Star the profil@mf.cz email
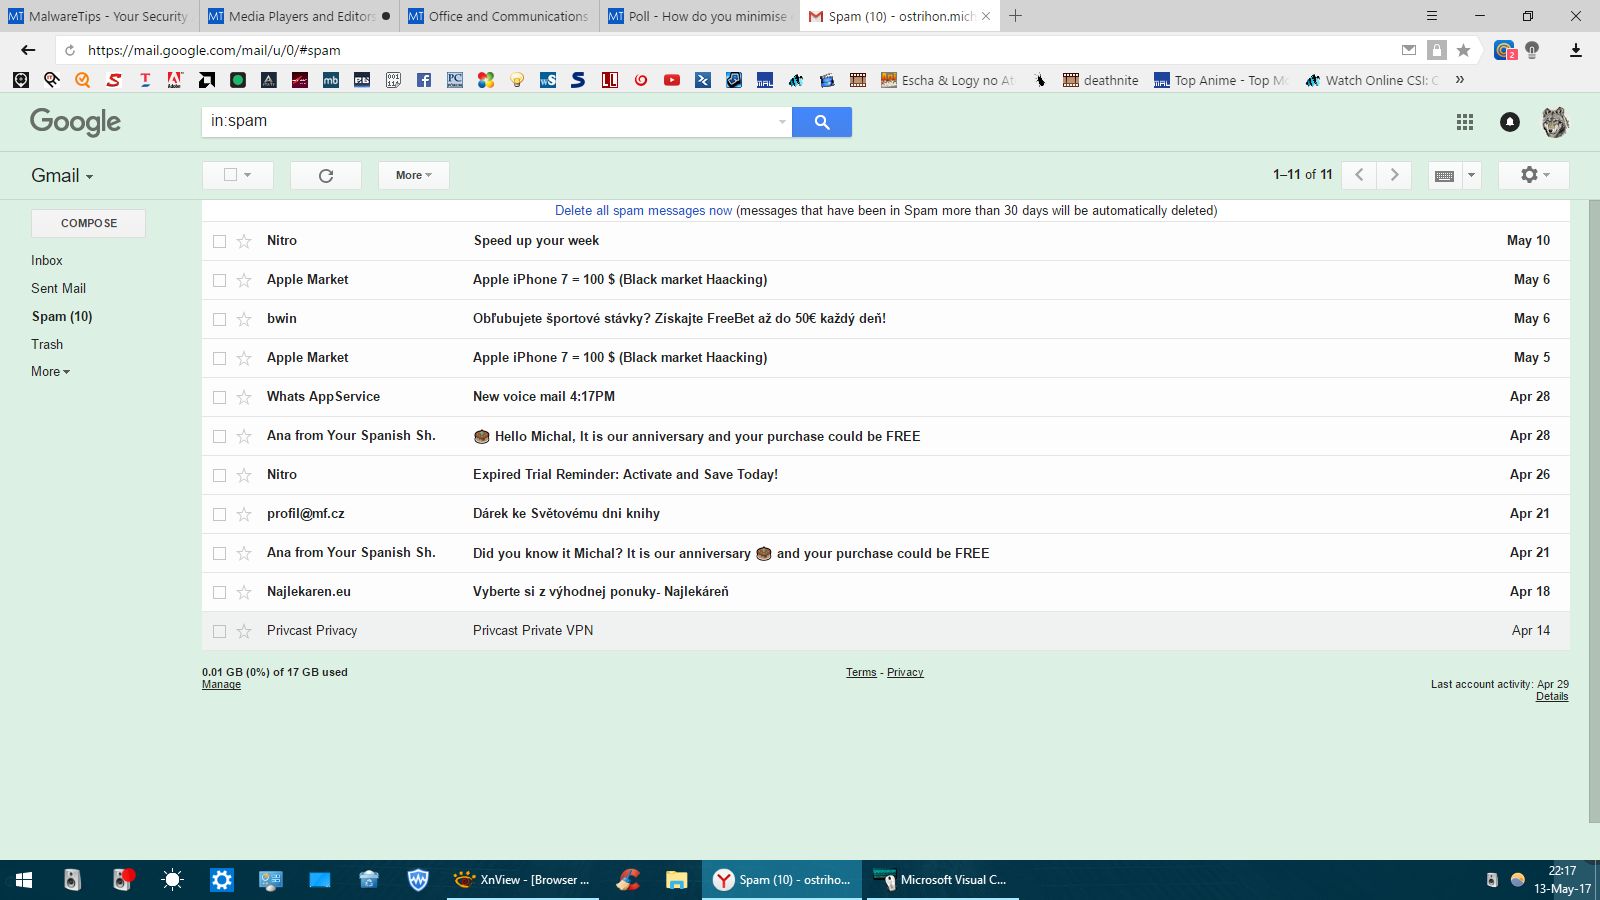This screenshot has height=900, width=1600. tap(244, 514)
